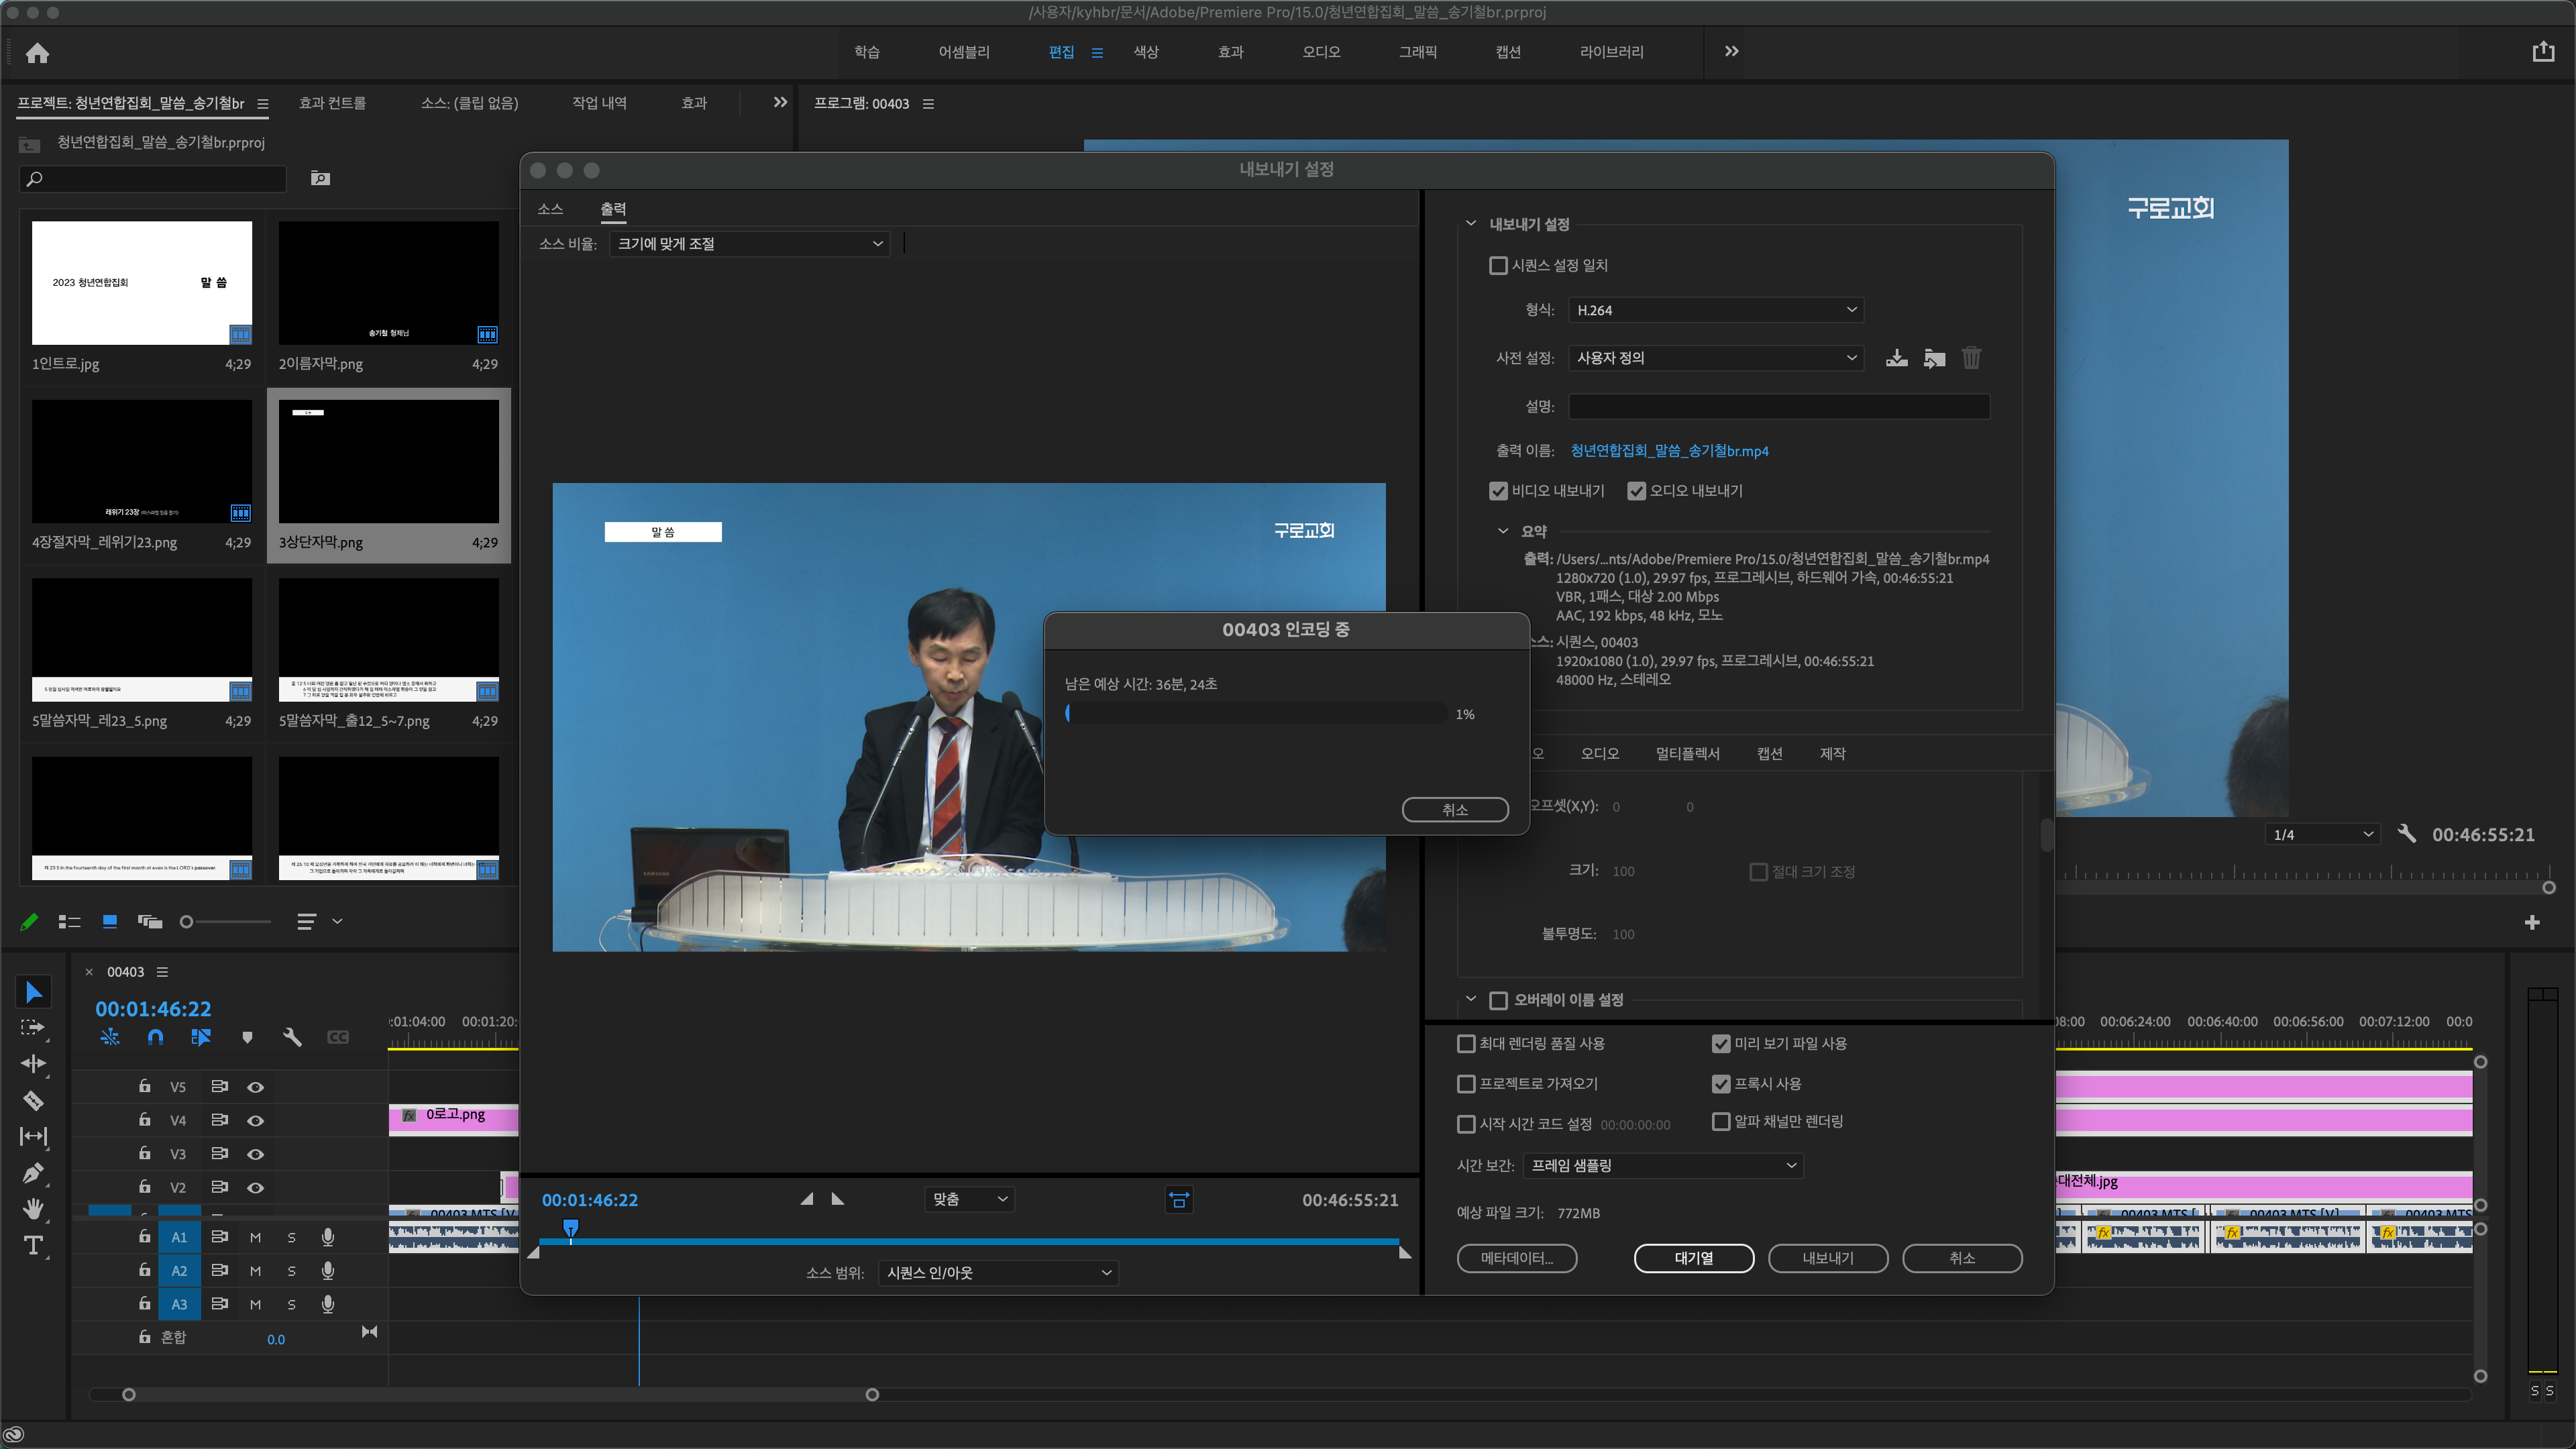The width and height of the screenshot is (2576, 1449).
Task: Go to the Premiere Pro Home screen
Action: click(38, 53)
